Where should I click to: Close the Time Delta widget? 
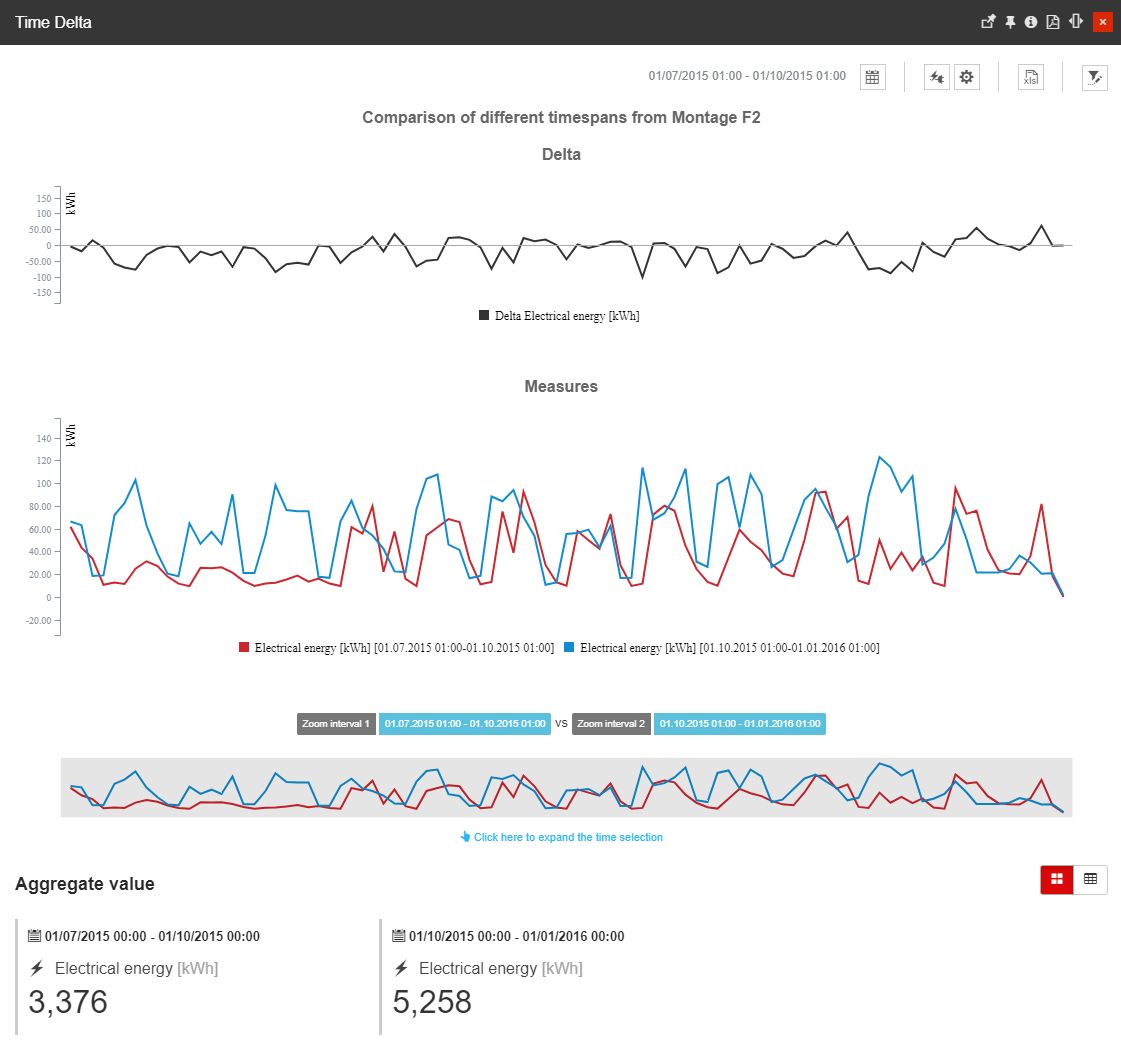(1102, 22)
